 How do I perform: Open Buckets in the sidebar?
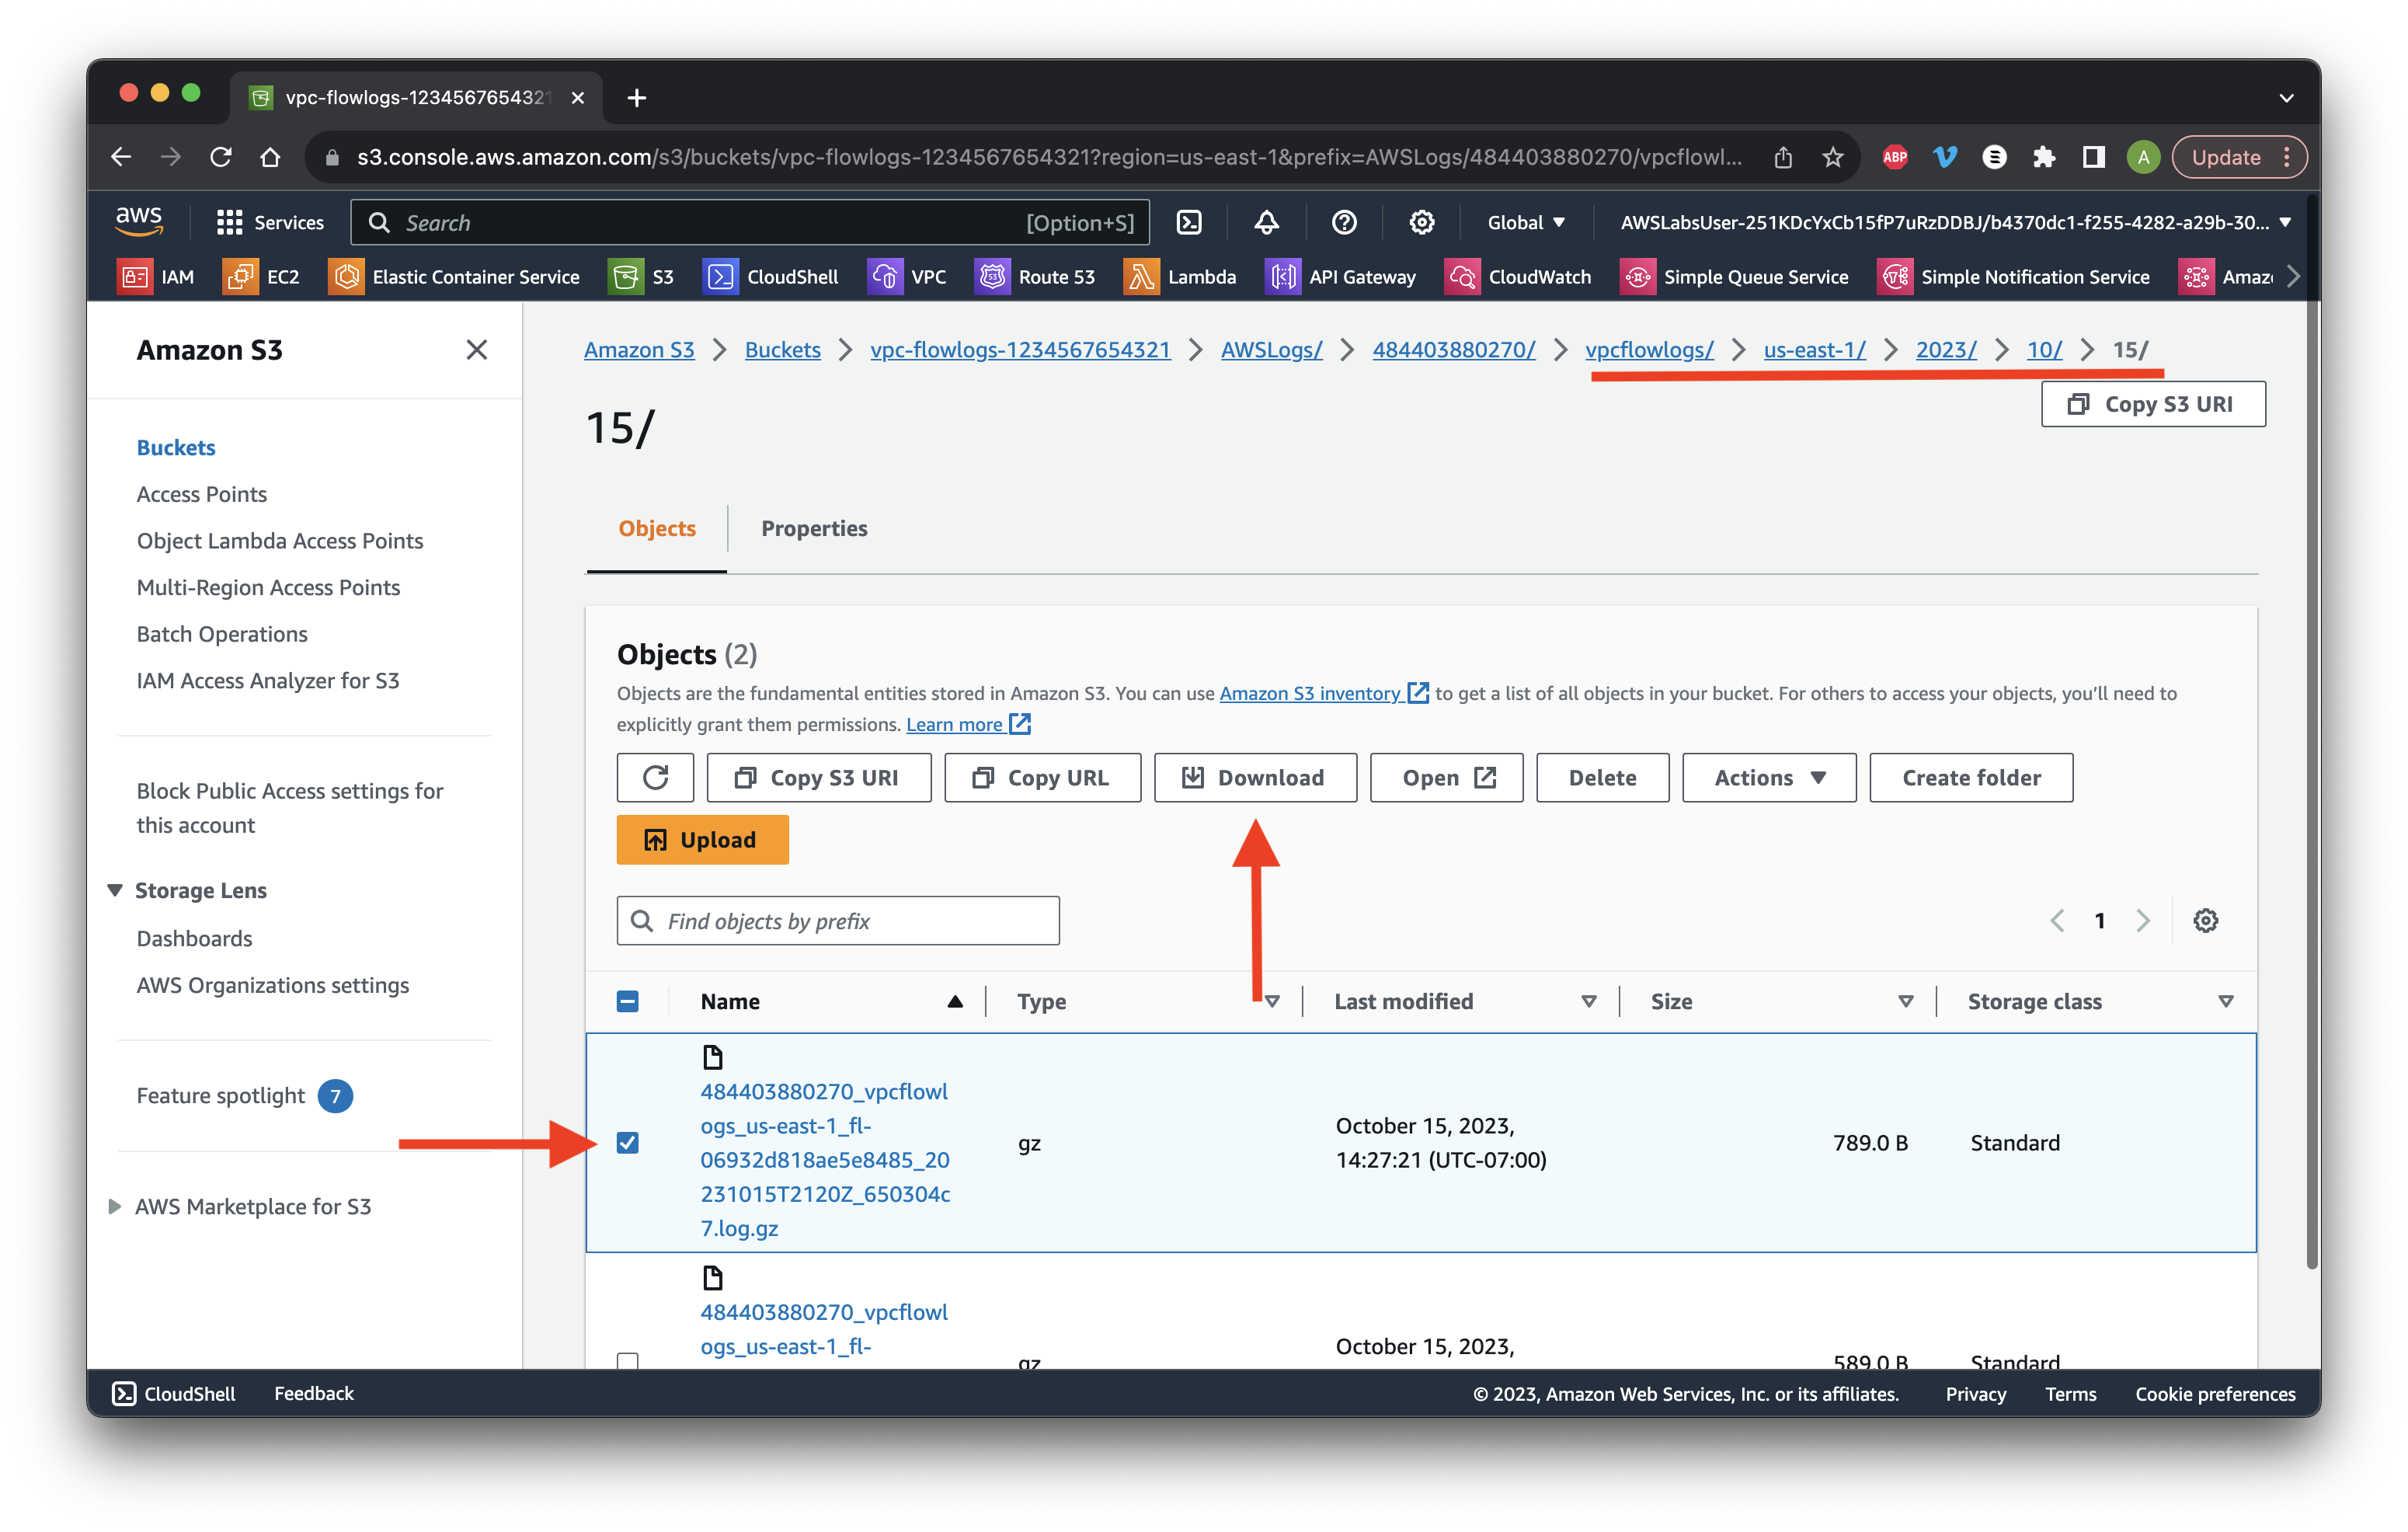click(176, 447)
